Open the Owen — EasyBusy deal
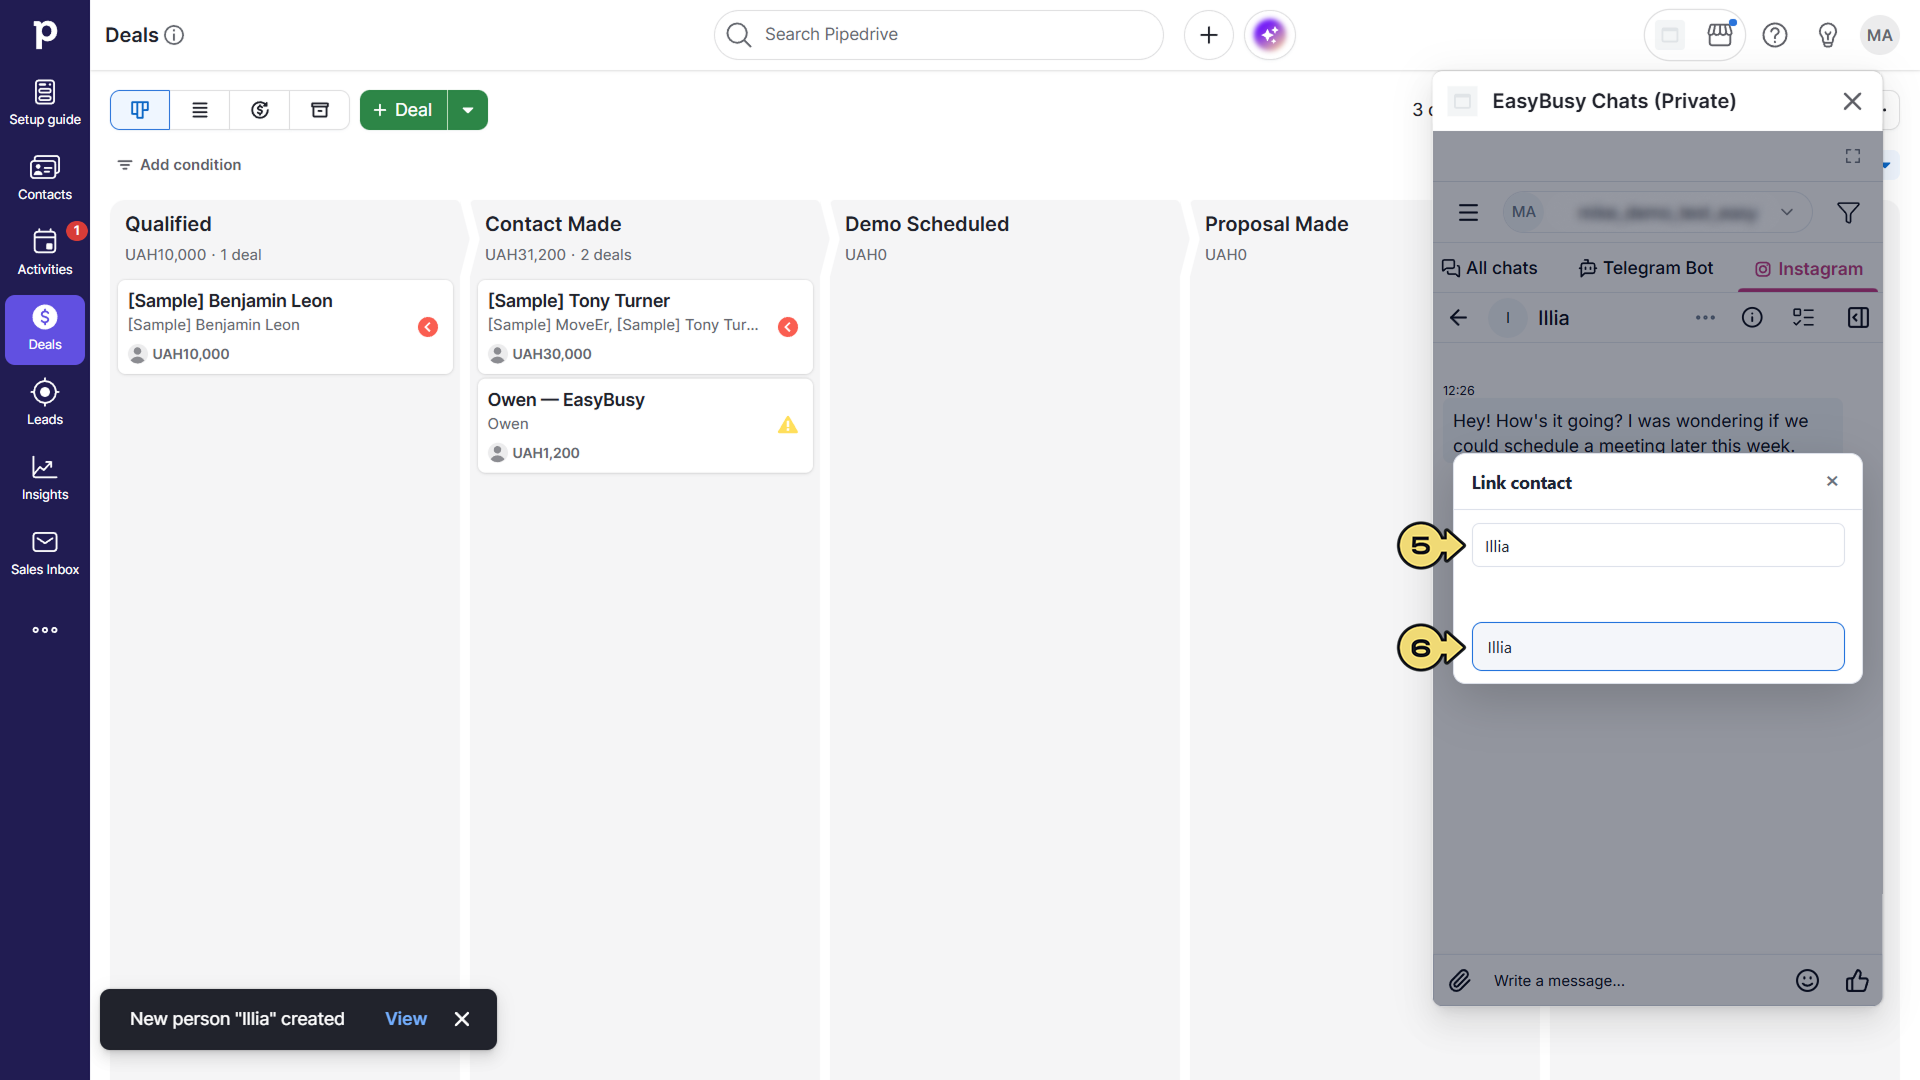Screen dimensions: 1920x1080 point(645,426)
